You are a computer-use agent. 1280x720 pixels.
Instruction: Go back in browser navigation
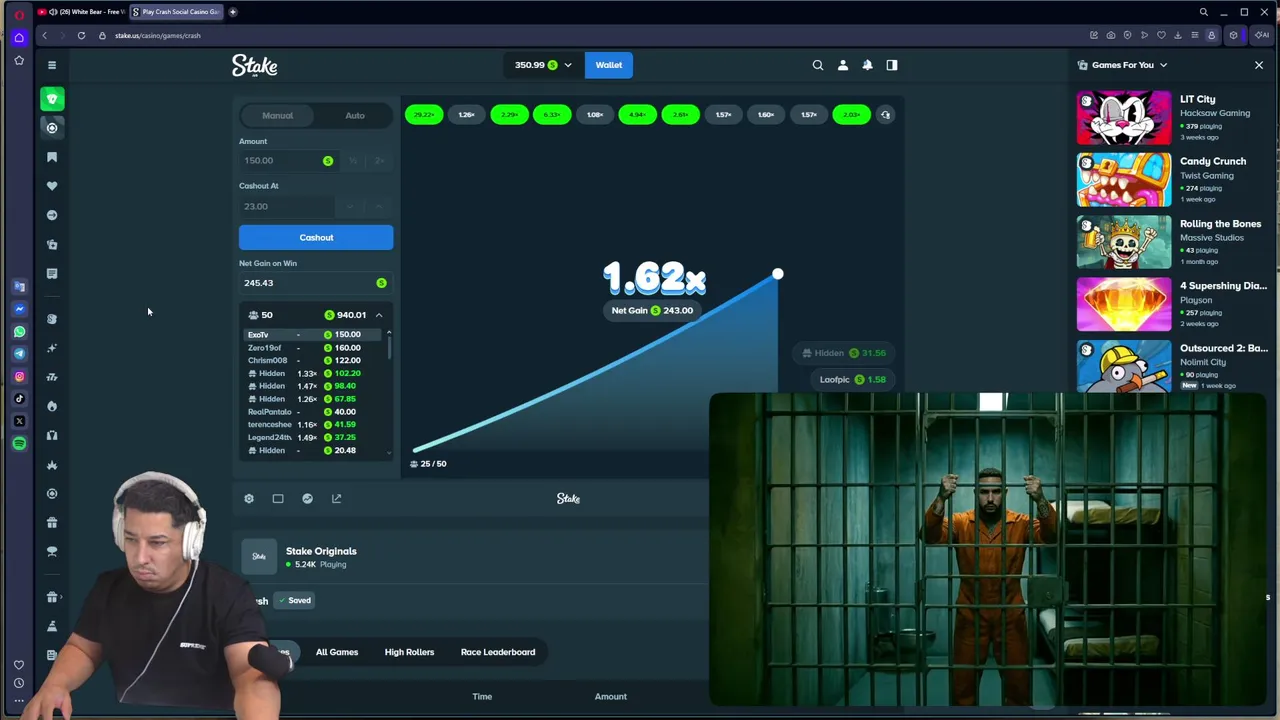coord(44,35)
